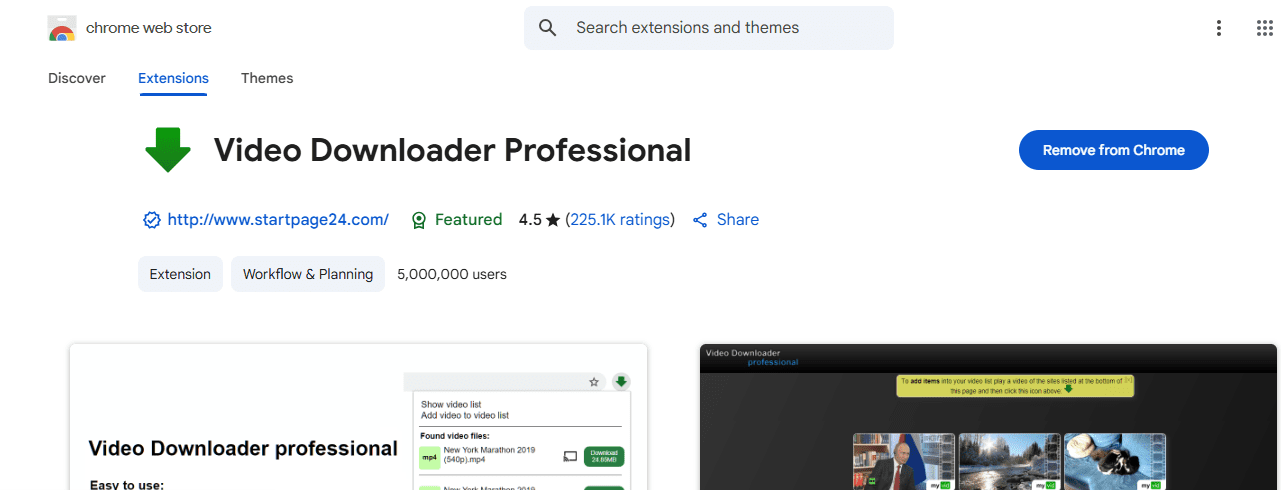Viewport: 1281px width, 490px height.
Task: Click the Extension category chip
Action: click(180, 274)
